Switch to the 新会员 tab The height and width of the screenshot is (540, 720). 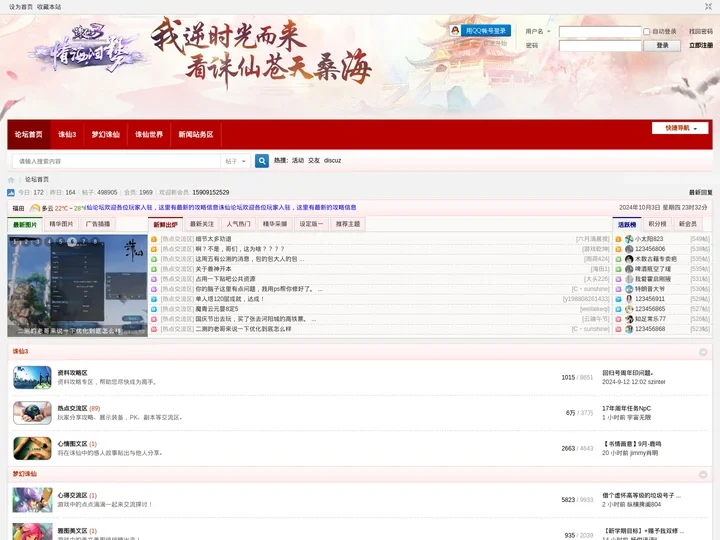point(687,224)
